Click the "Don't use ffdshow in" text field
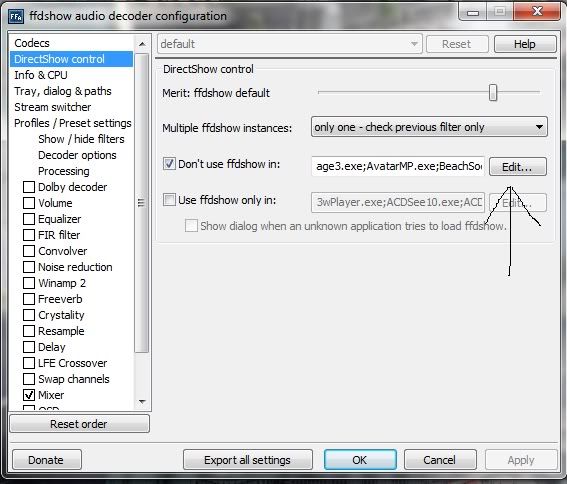 click(398, 166)
